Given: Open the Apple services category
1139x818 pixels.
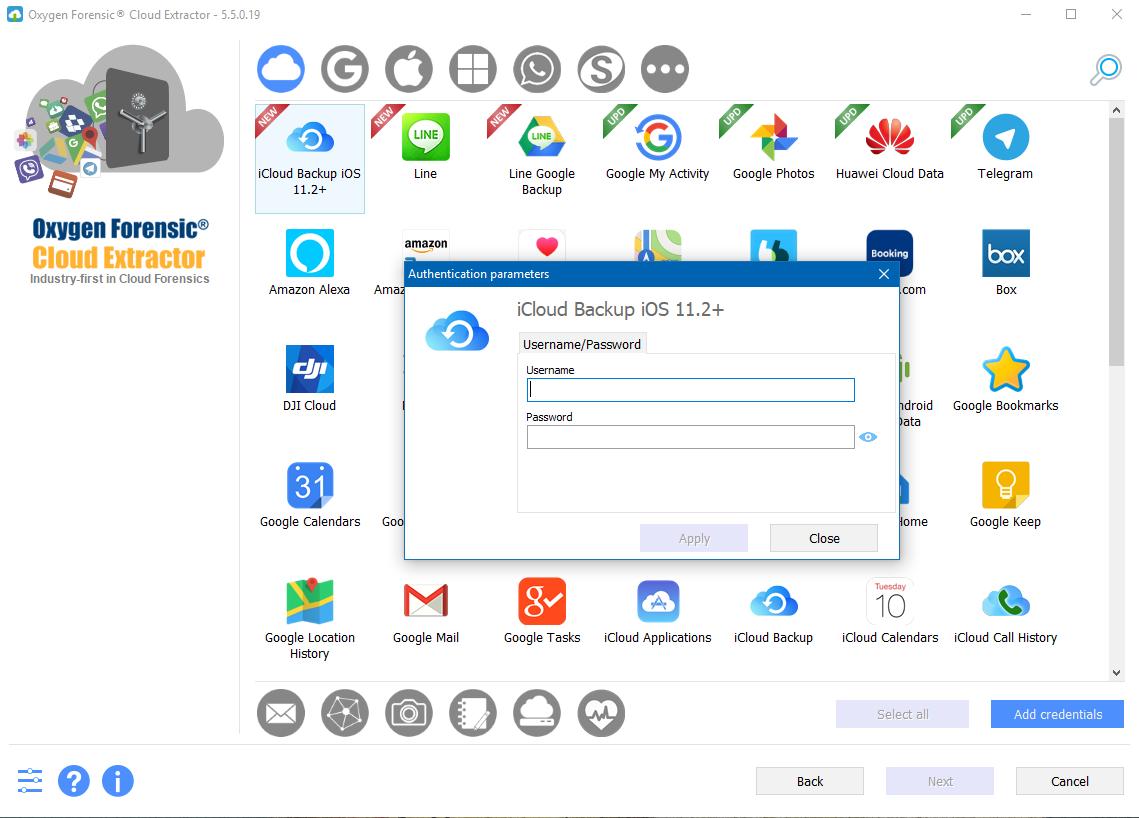Looking at the screenshot, I should [408, 69].
